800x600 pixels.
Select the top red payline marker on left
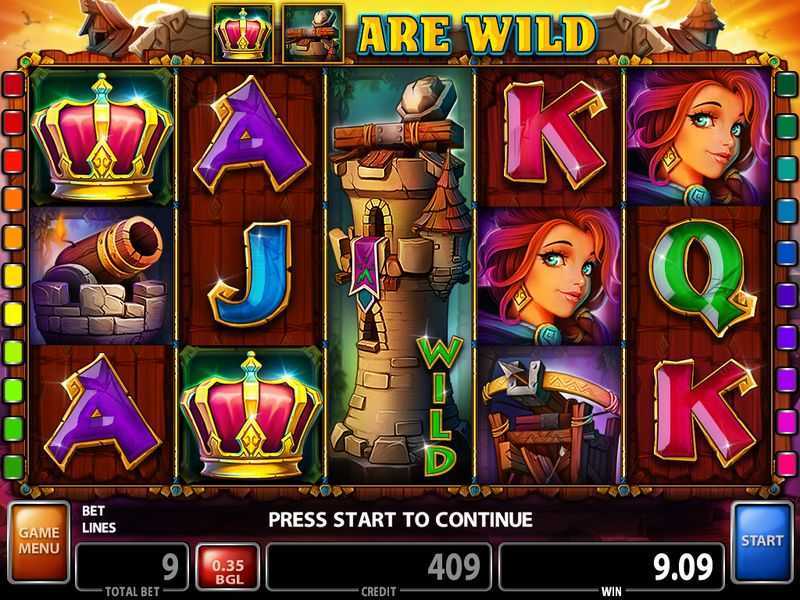(x=13, y=85)
